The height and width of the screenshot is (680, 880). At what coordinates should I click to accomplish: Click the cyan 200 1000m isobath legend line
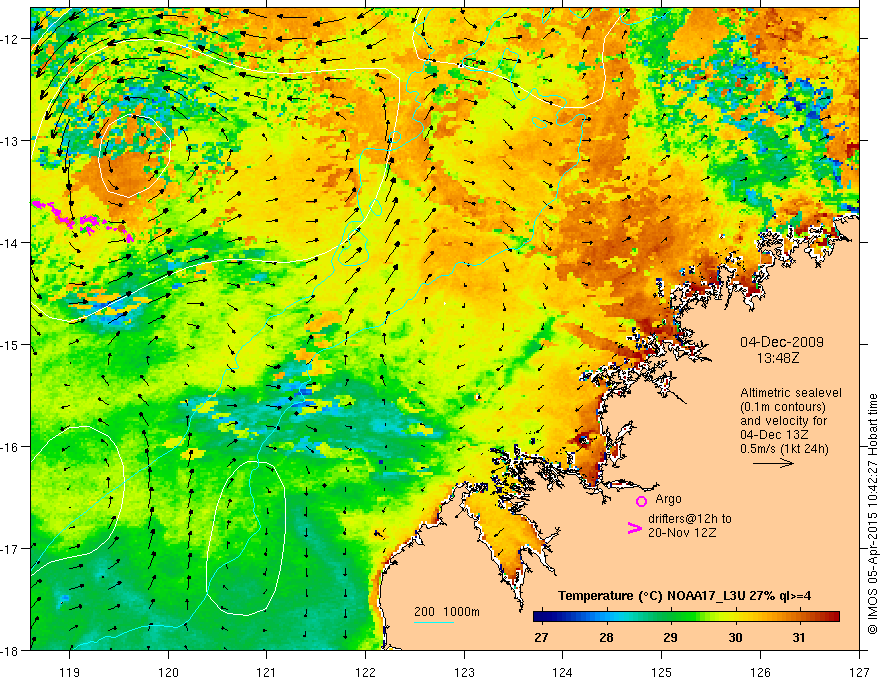pyautogui.click(x=434, y=622)
